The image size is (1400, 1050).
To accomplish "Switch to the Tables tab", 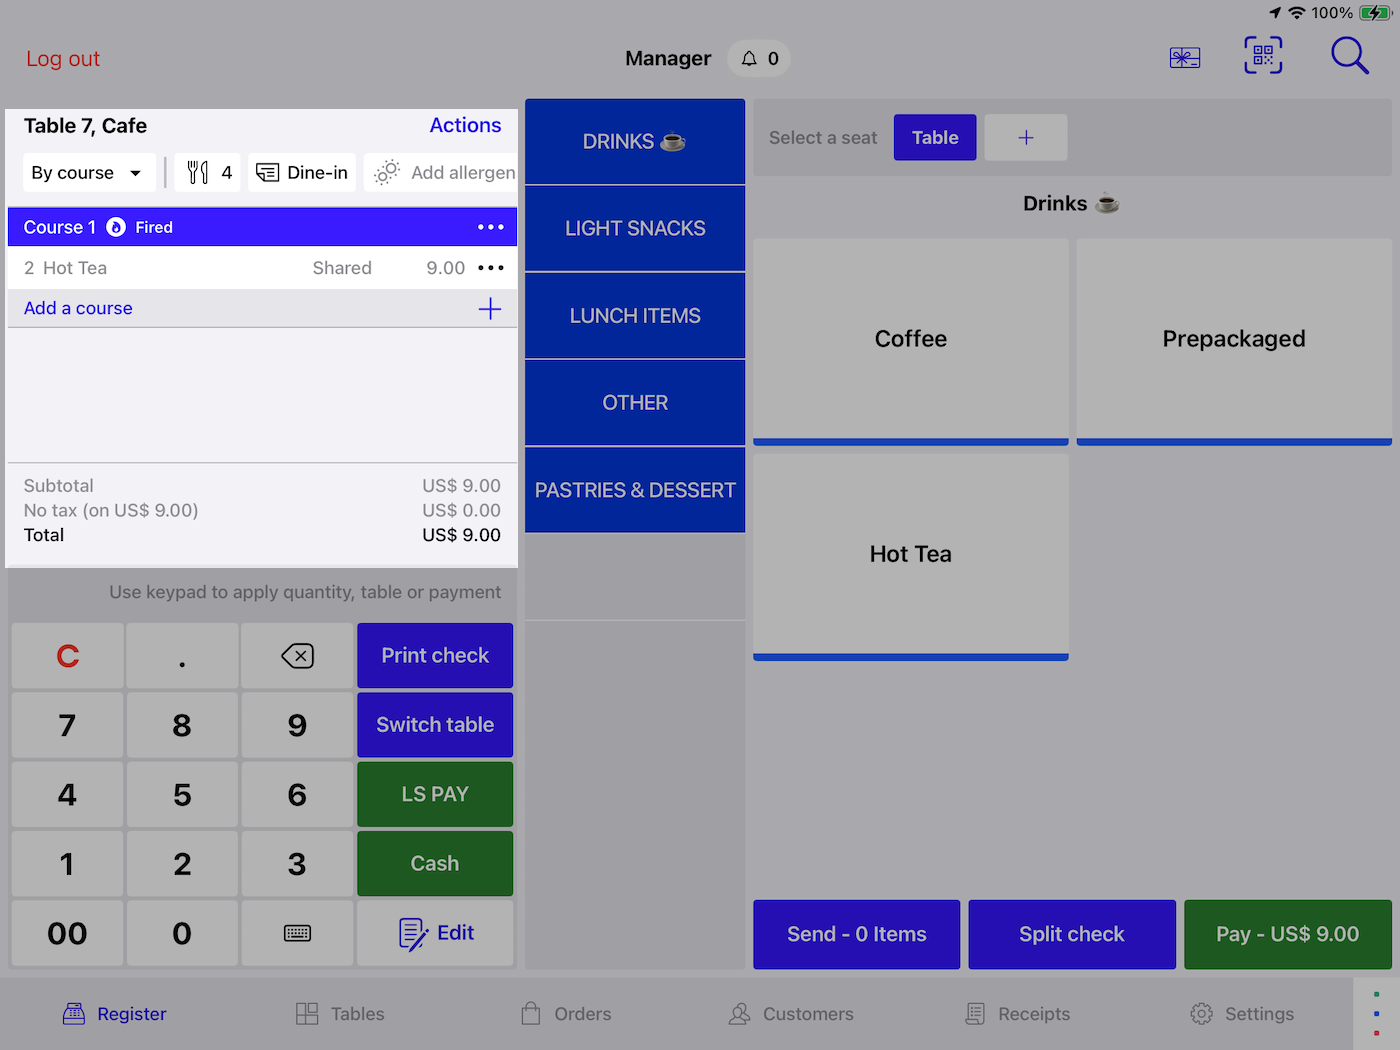I will click(x=339, y=1013).
